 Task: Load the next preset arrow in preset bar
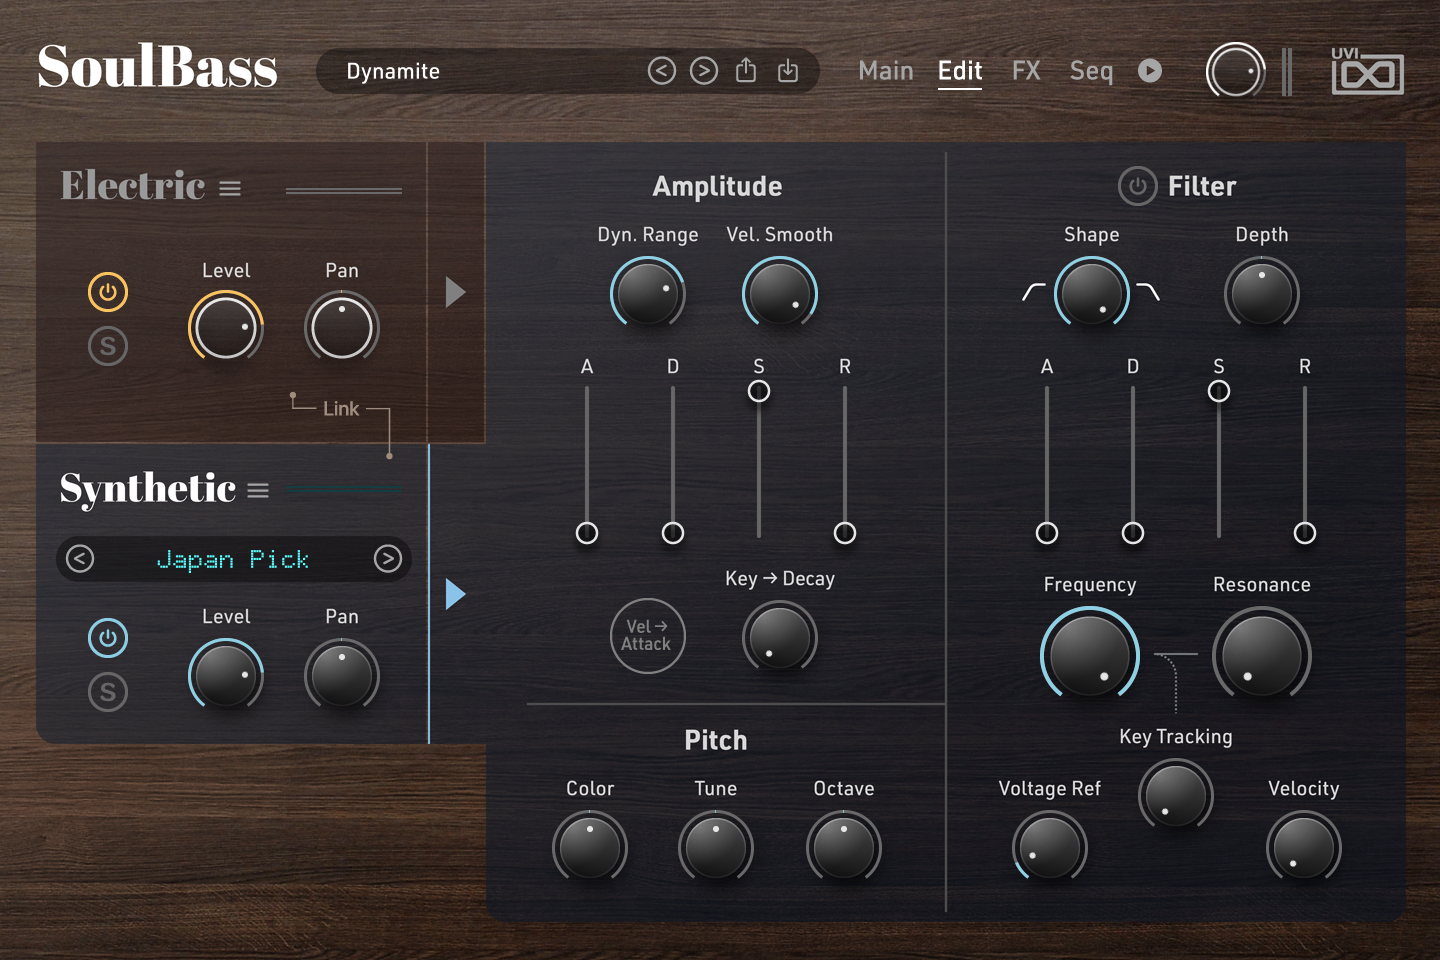tap(704, 71)
